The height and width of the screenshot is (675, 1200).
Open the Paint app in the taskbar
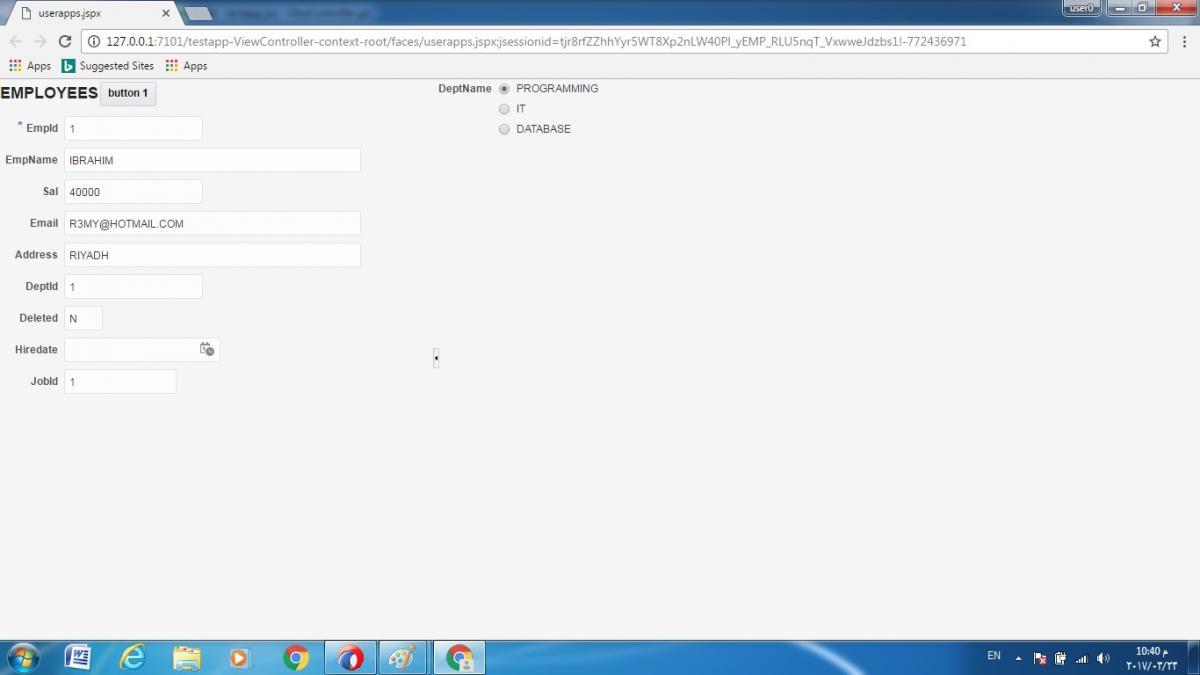(401, 657)
